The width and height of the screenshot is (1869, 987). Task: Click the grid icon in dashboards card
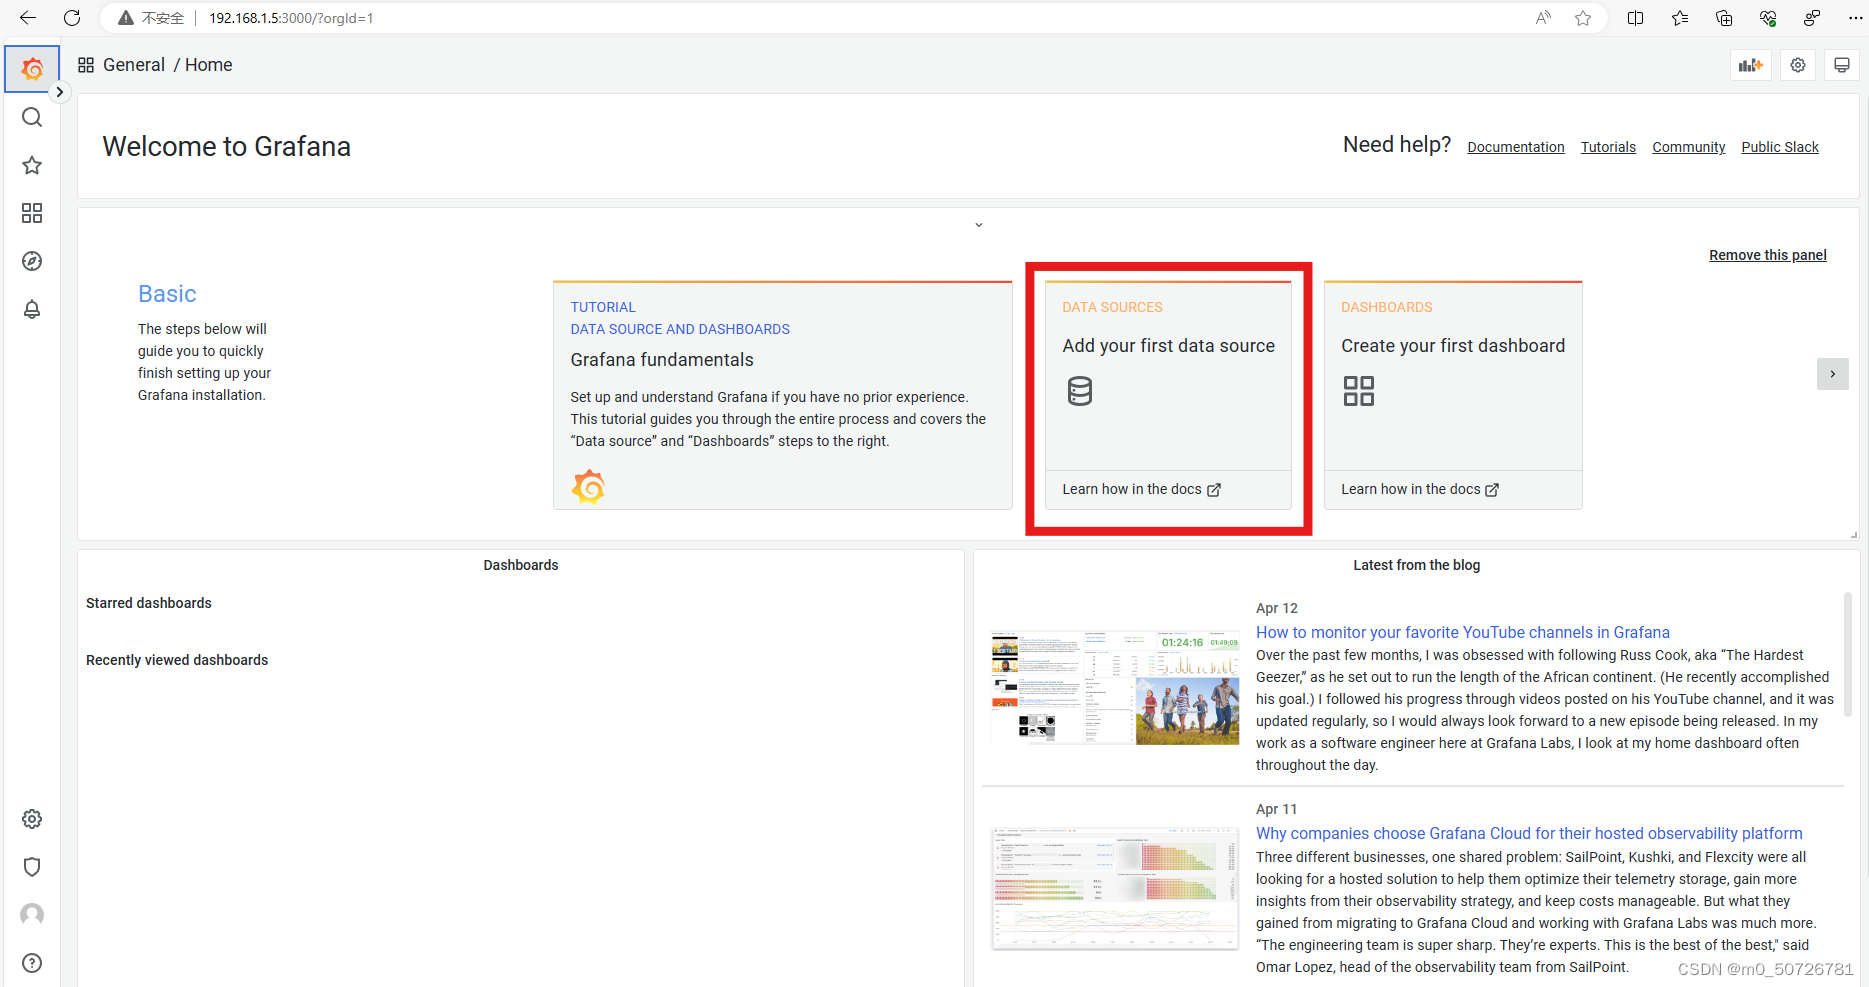(x=1359, y=391)
